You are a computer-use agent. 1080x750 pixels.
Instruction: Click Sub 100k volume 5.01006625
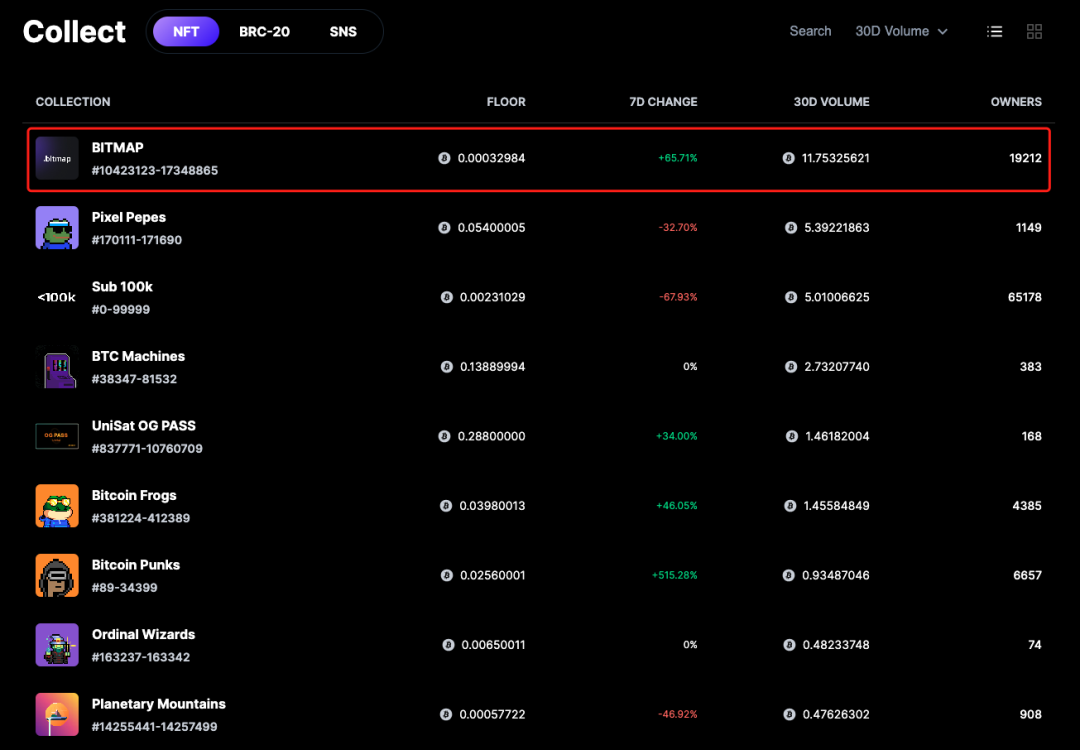[x=837, y=298]
